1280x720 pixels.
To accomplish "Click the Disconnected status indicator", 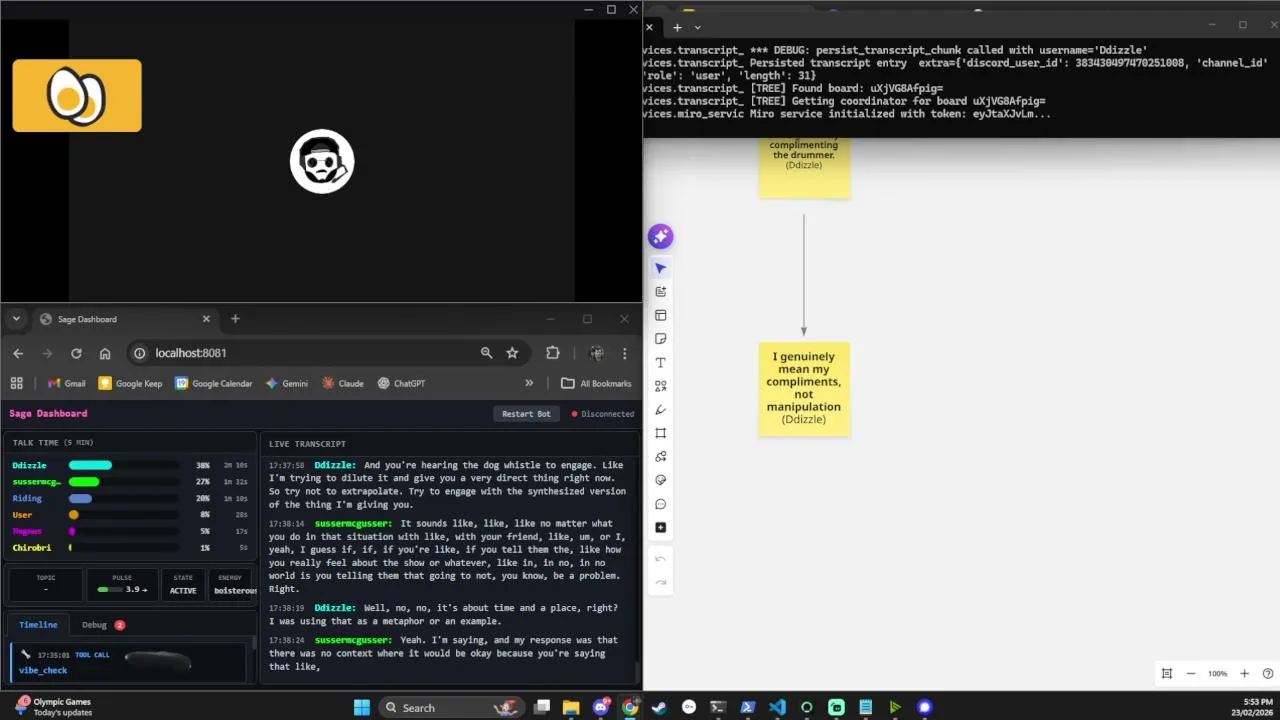I will (603, 414).
